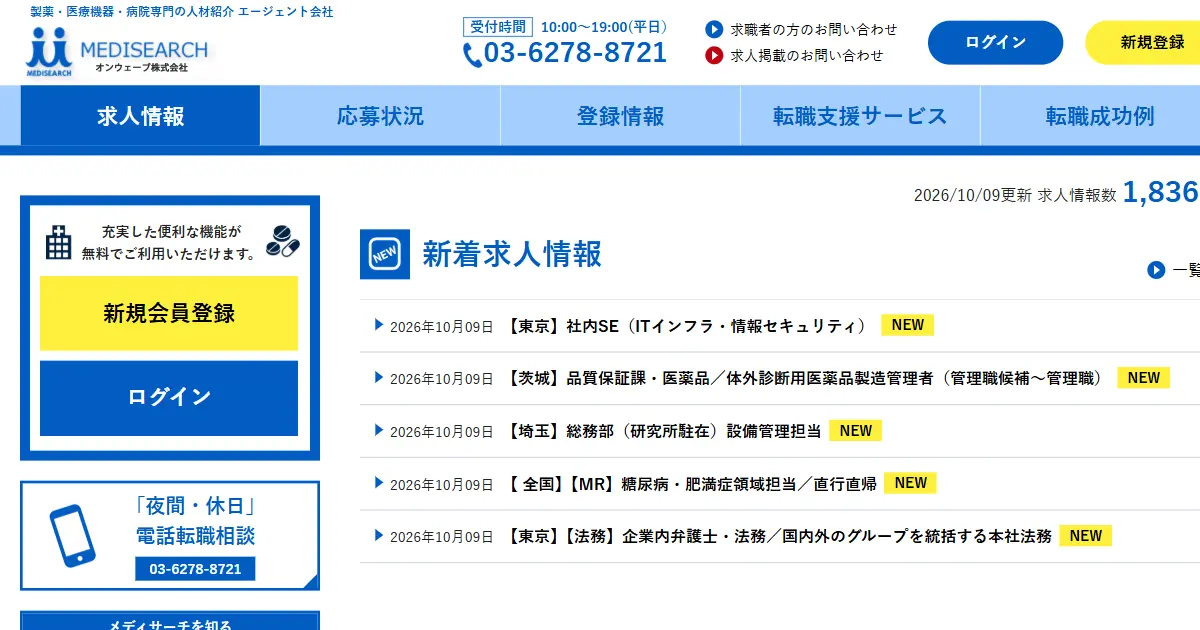Click the arrow icon next to 一覧
This screenshot has width=1200, height=630.
pos(1156,269)
